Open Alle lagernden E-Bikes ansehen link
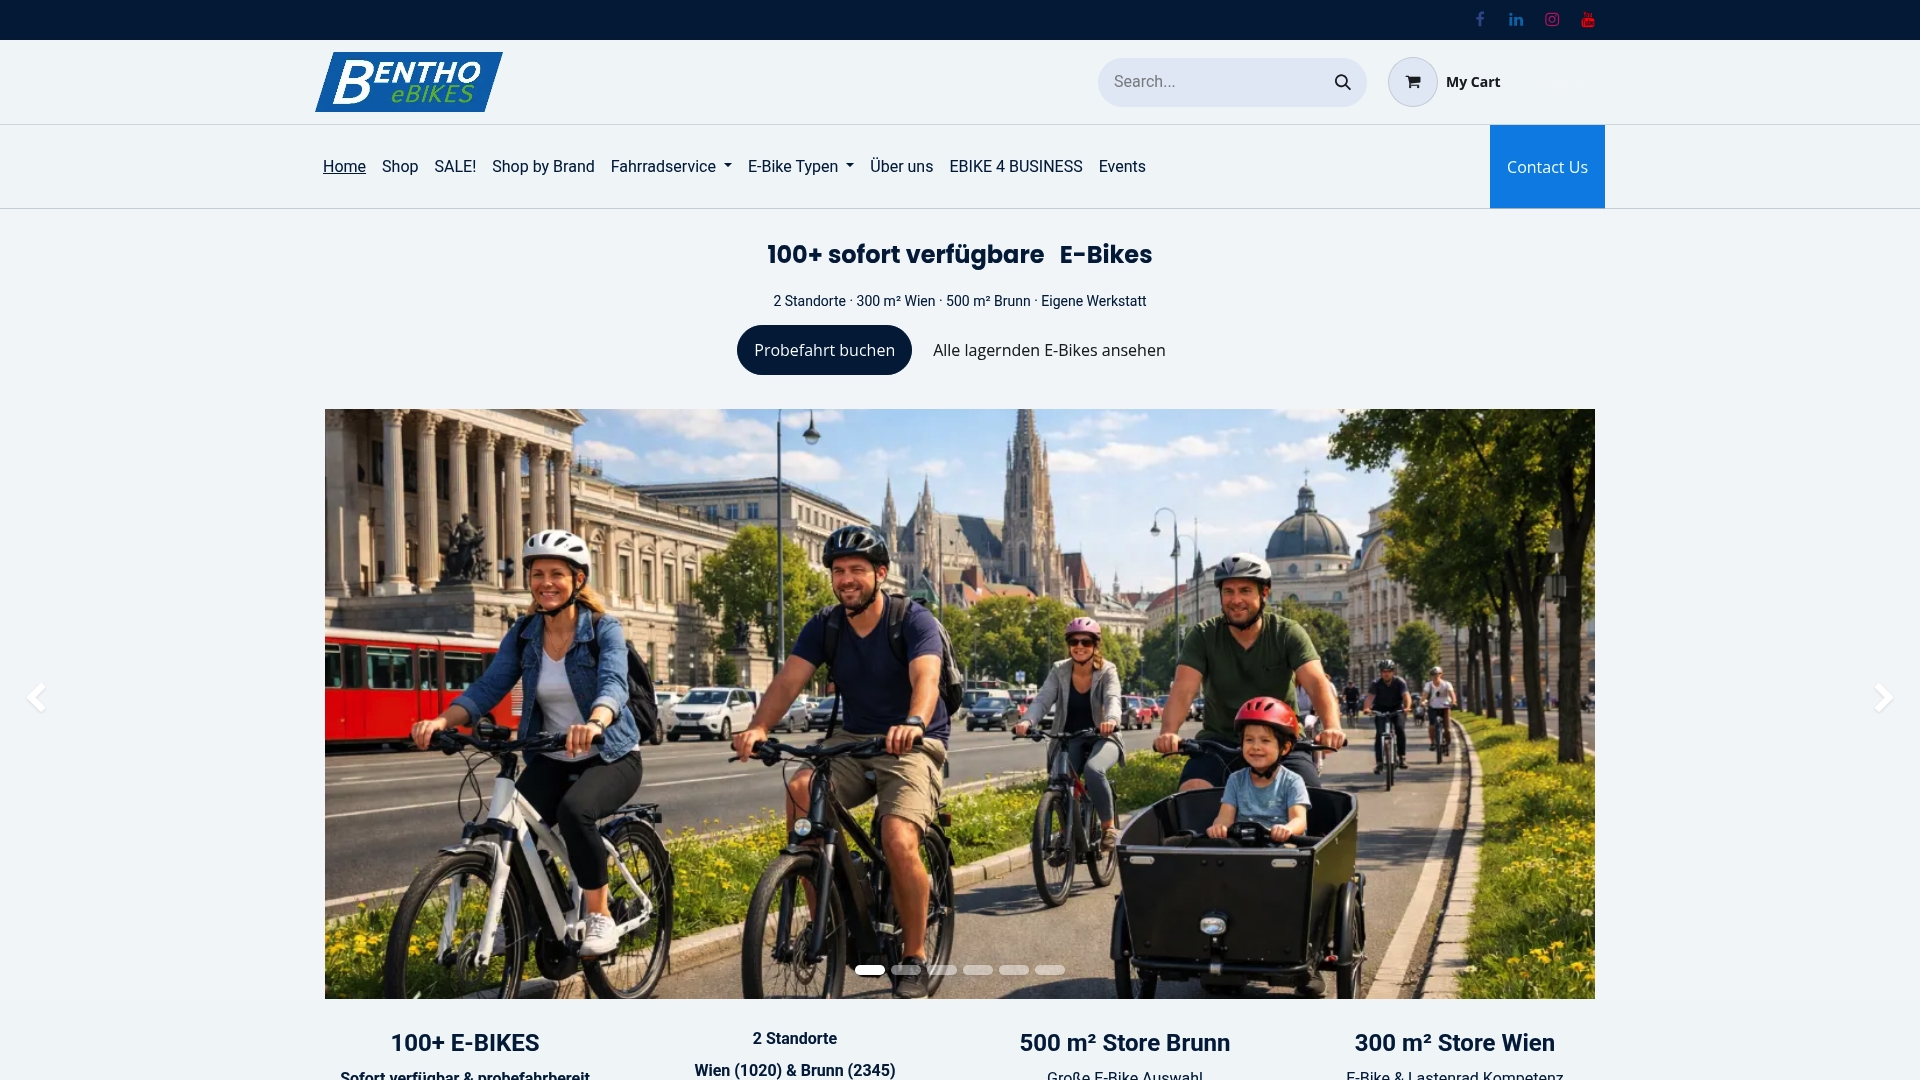 coord(1048,350)
